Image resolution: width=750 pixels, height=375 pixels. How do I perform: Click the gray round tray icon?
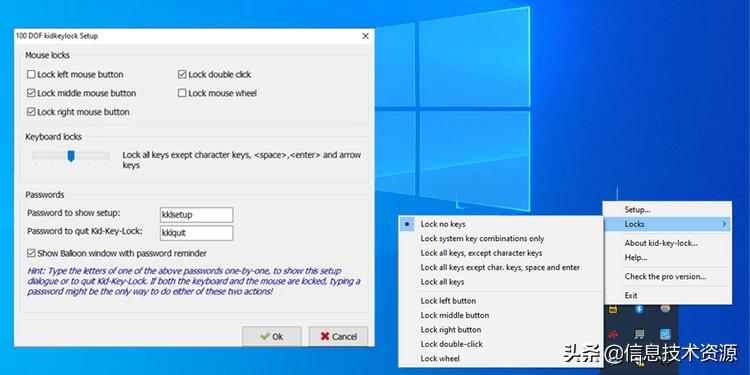point(665,309)
